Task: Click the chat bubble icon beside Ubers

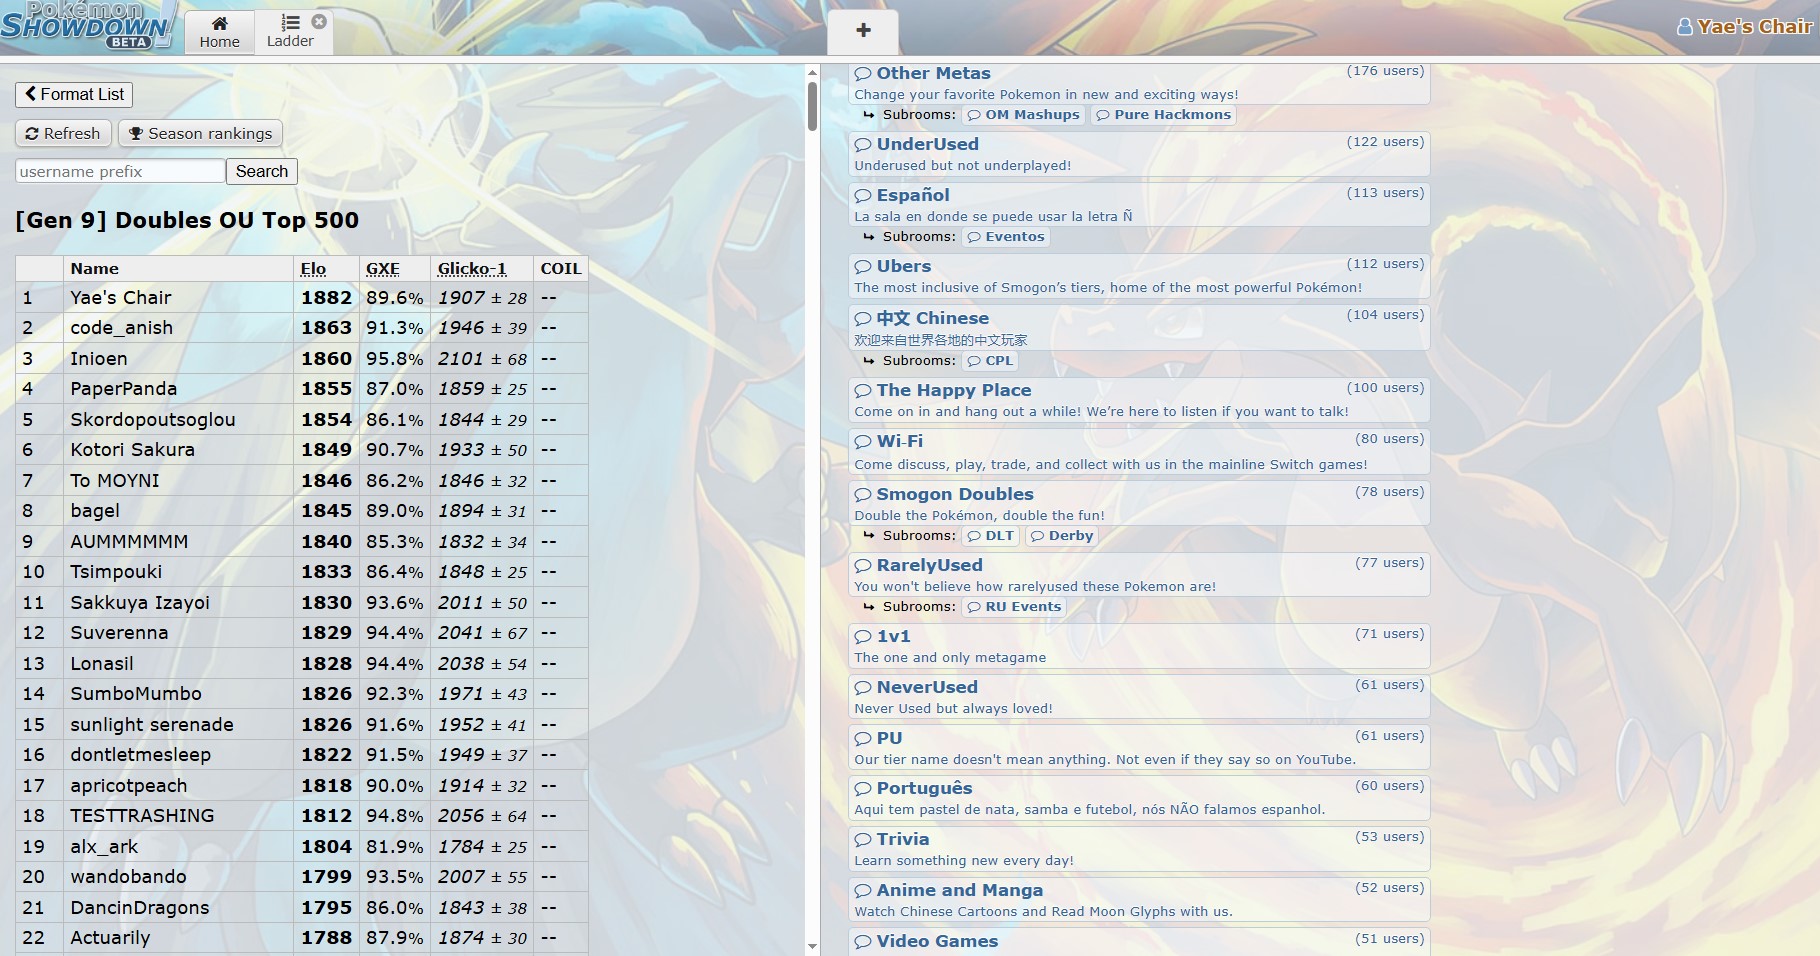Action: 863,267
